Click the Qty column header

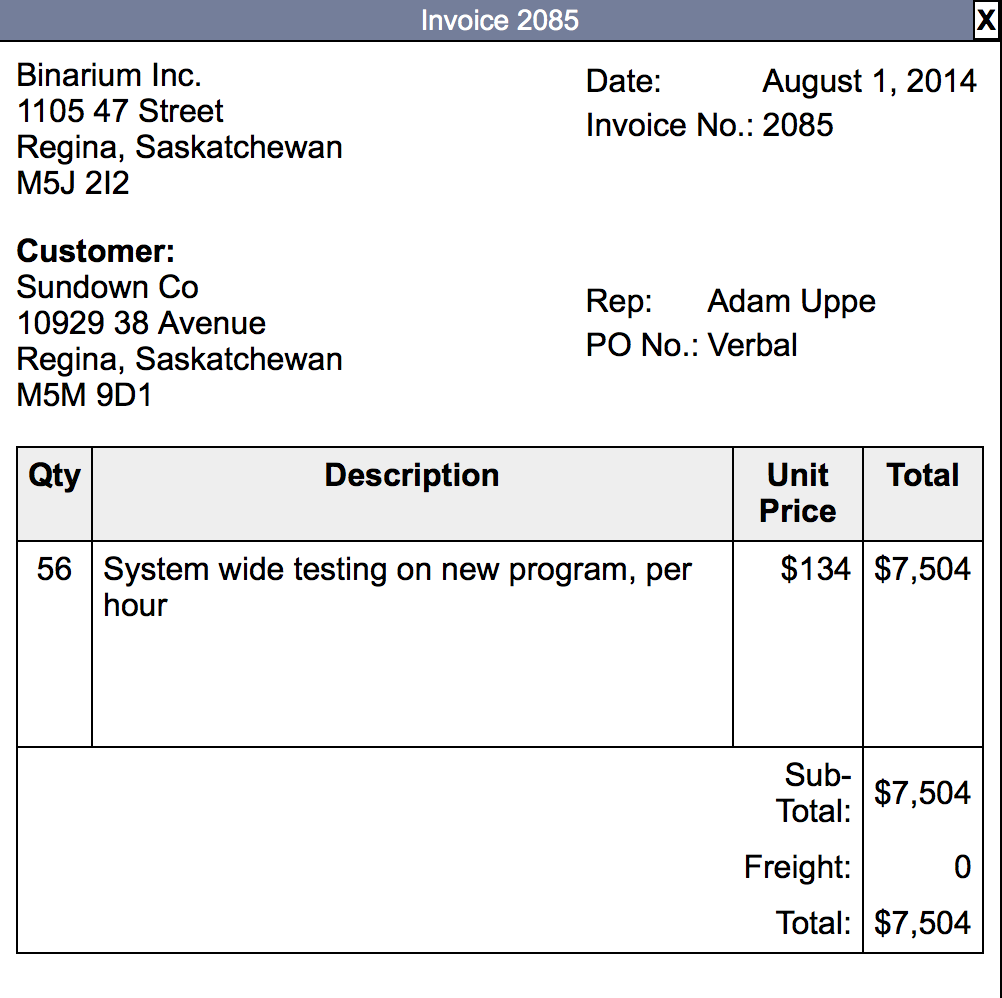54,475
